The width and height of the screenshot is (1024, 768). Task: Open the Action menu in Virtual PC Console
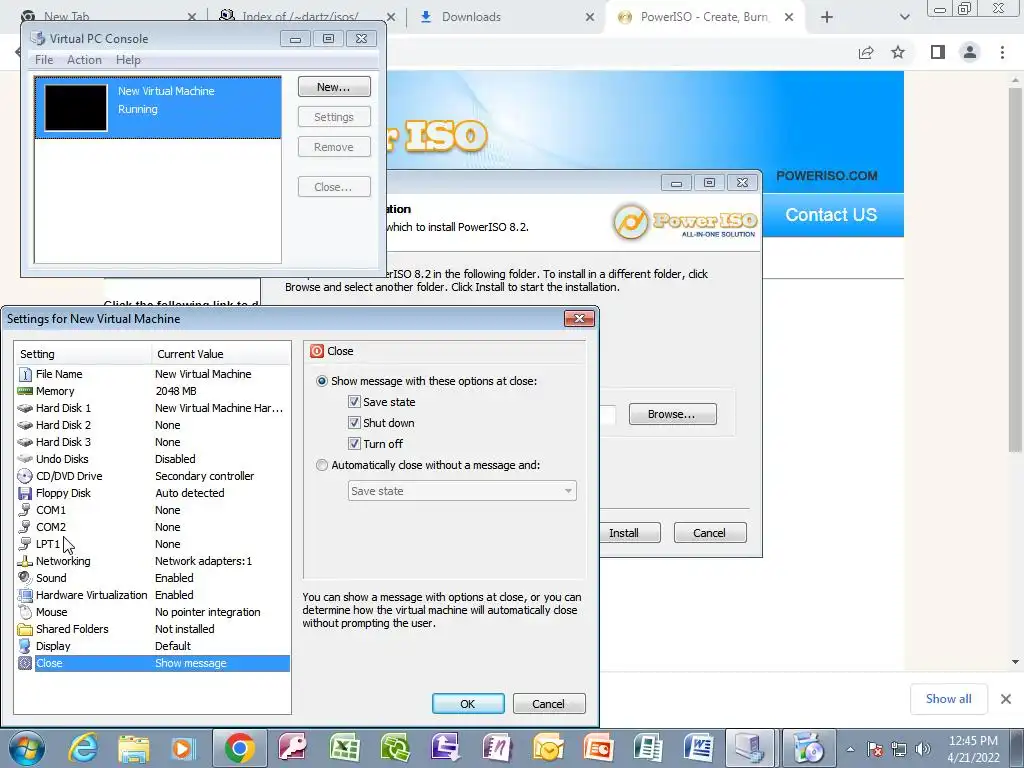84,59
